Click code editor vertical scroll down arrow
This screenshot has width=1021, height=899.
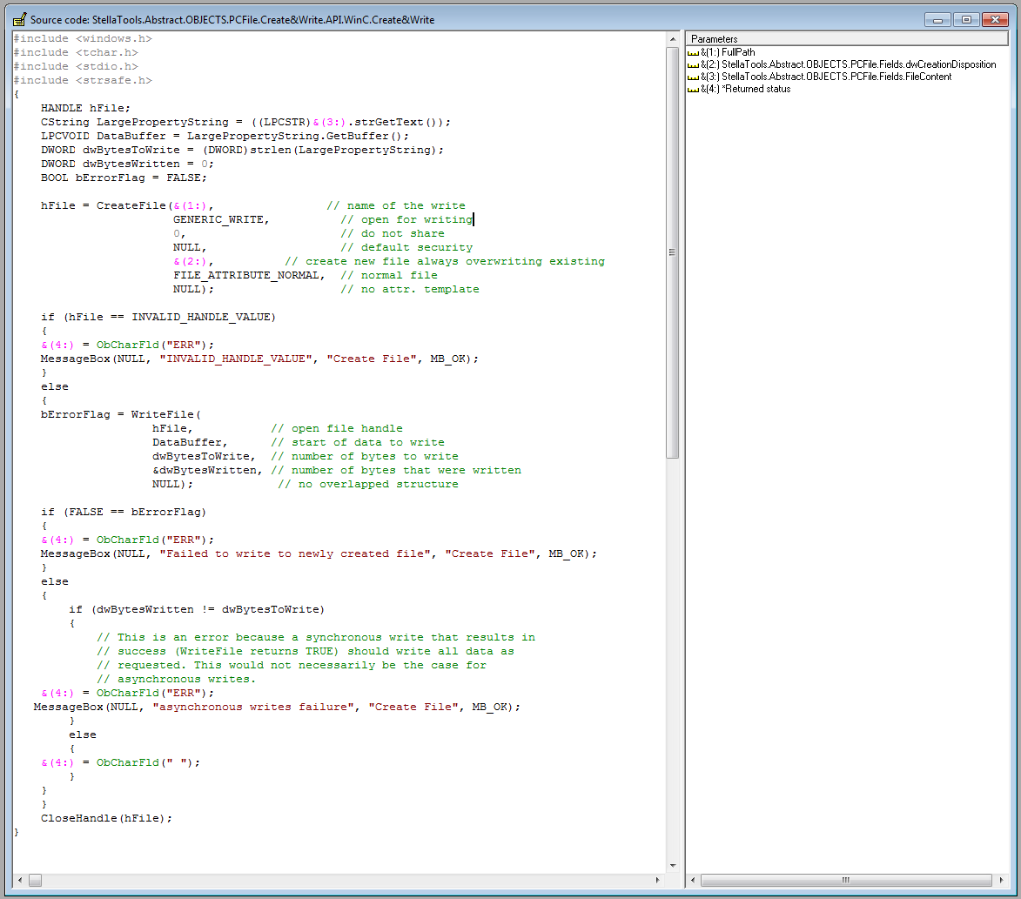tap(673, 866)
